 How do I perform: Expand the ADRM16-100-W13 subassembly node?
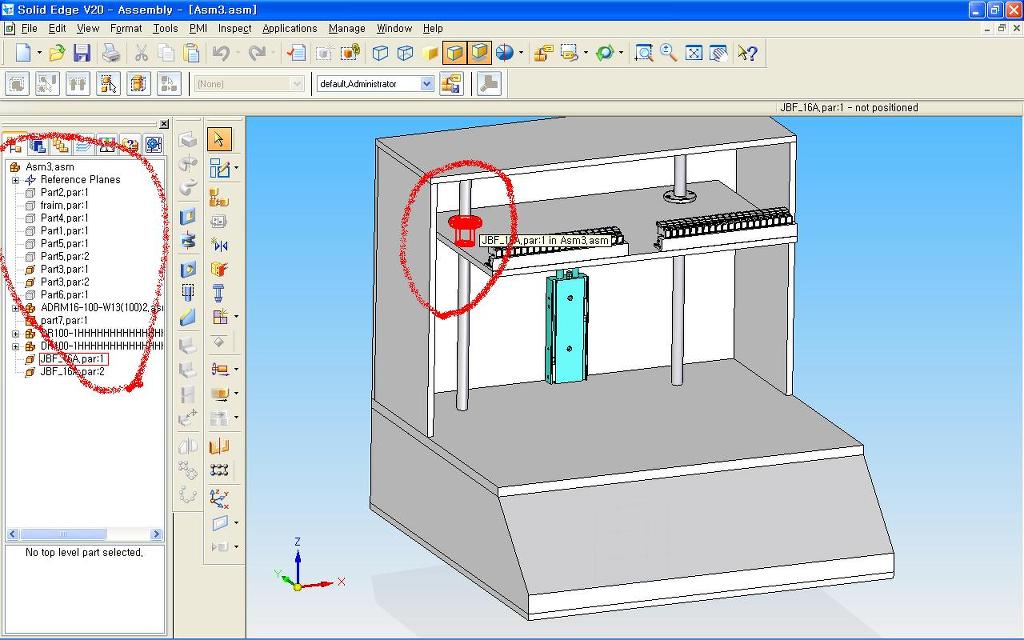point(16,308)
